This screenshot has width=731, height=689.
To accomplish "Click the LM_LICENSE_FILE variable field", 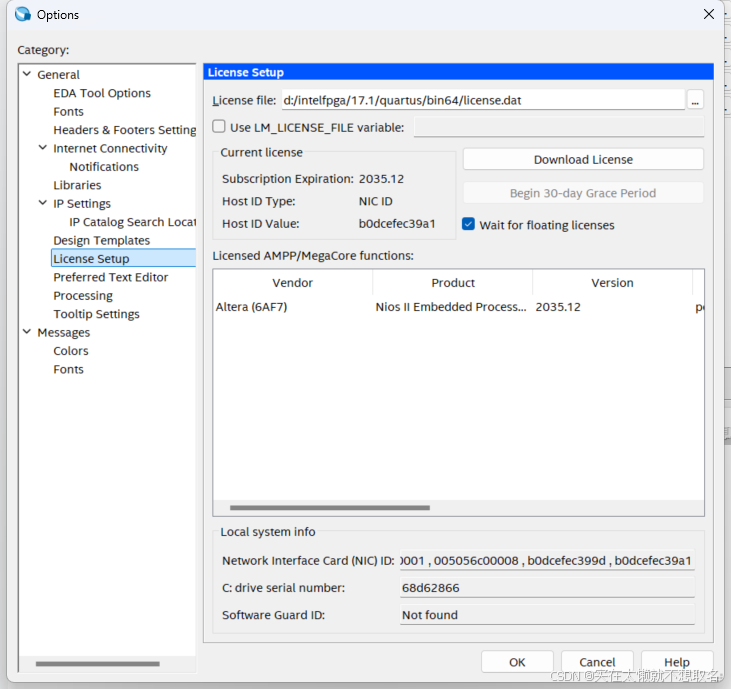I will (x=559, y=127).
